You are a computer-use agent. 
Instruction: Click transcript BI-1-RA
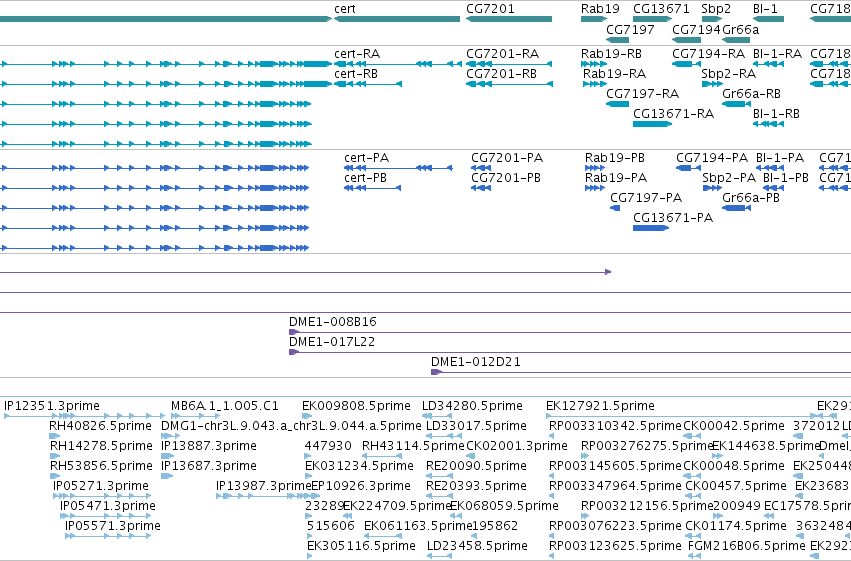768,64
